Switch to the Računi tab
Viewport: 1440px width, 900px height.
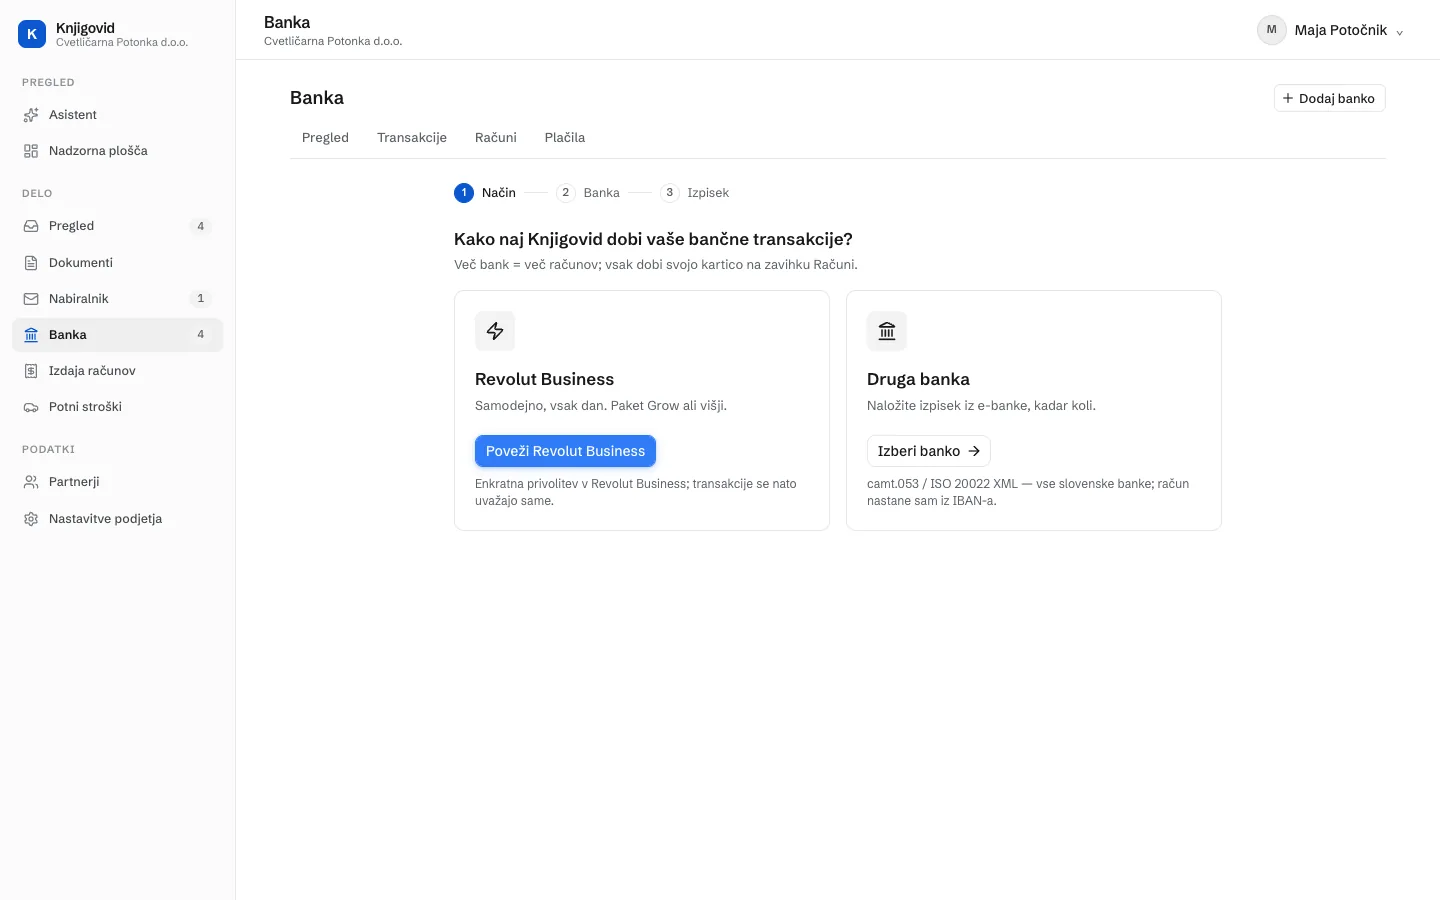(x=496, y=138)
